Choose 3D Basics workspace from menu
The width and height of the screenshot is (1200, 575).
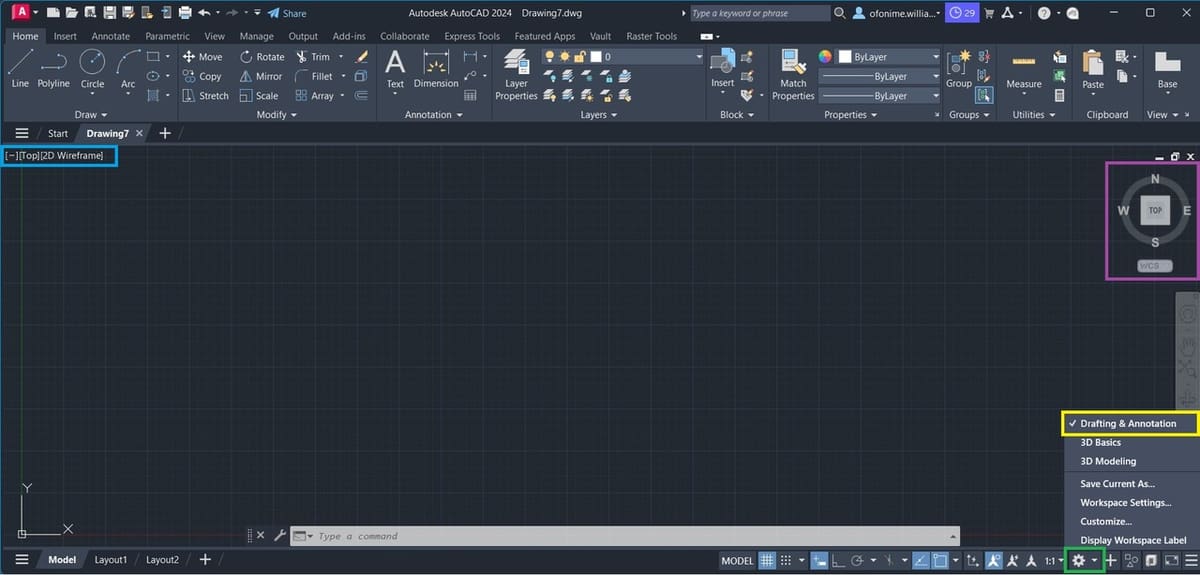(x=1100, y=442)
